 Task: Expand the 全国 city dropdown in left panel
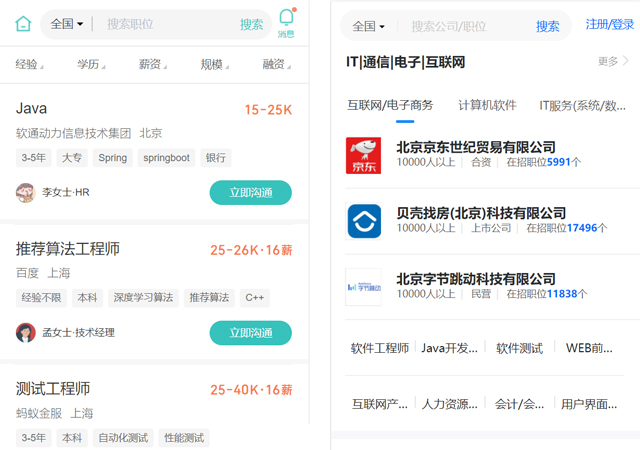[67, 24]
